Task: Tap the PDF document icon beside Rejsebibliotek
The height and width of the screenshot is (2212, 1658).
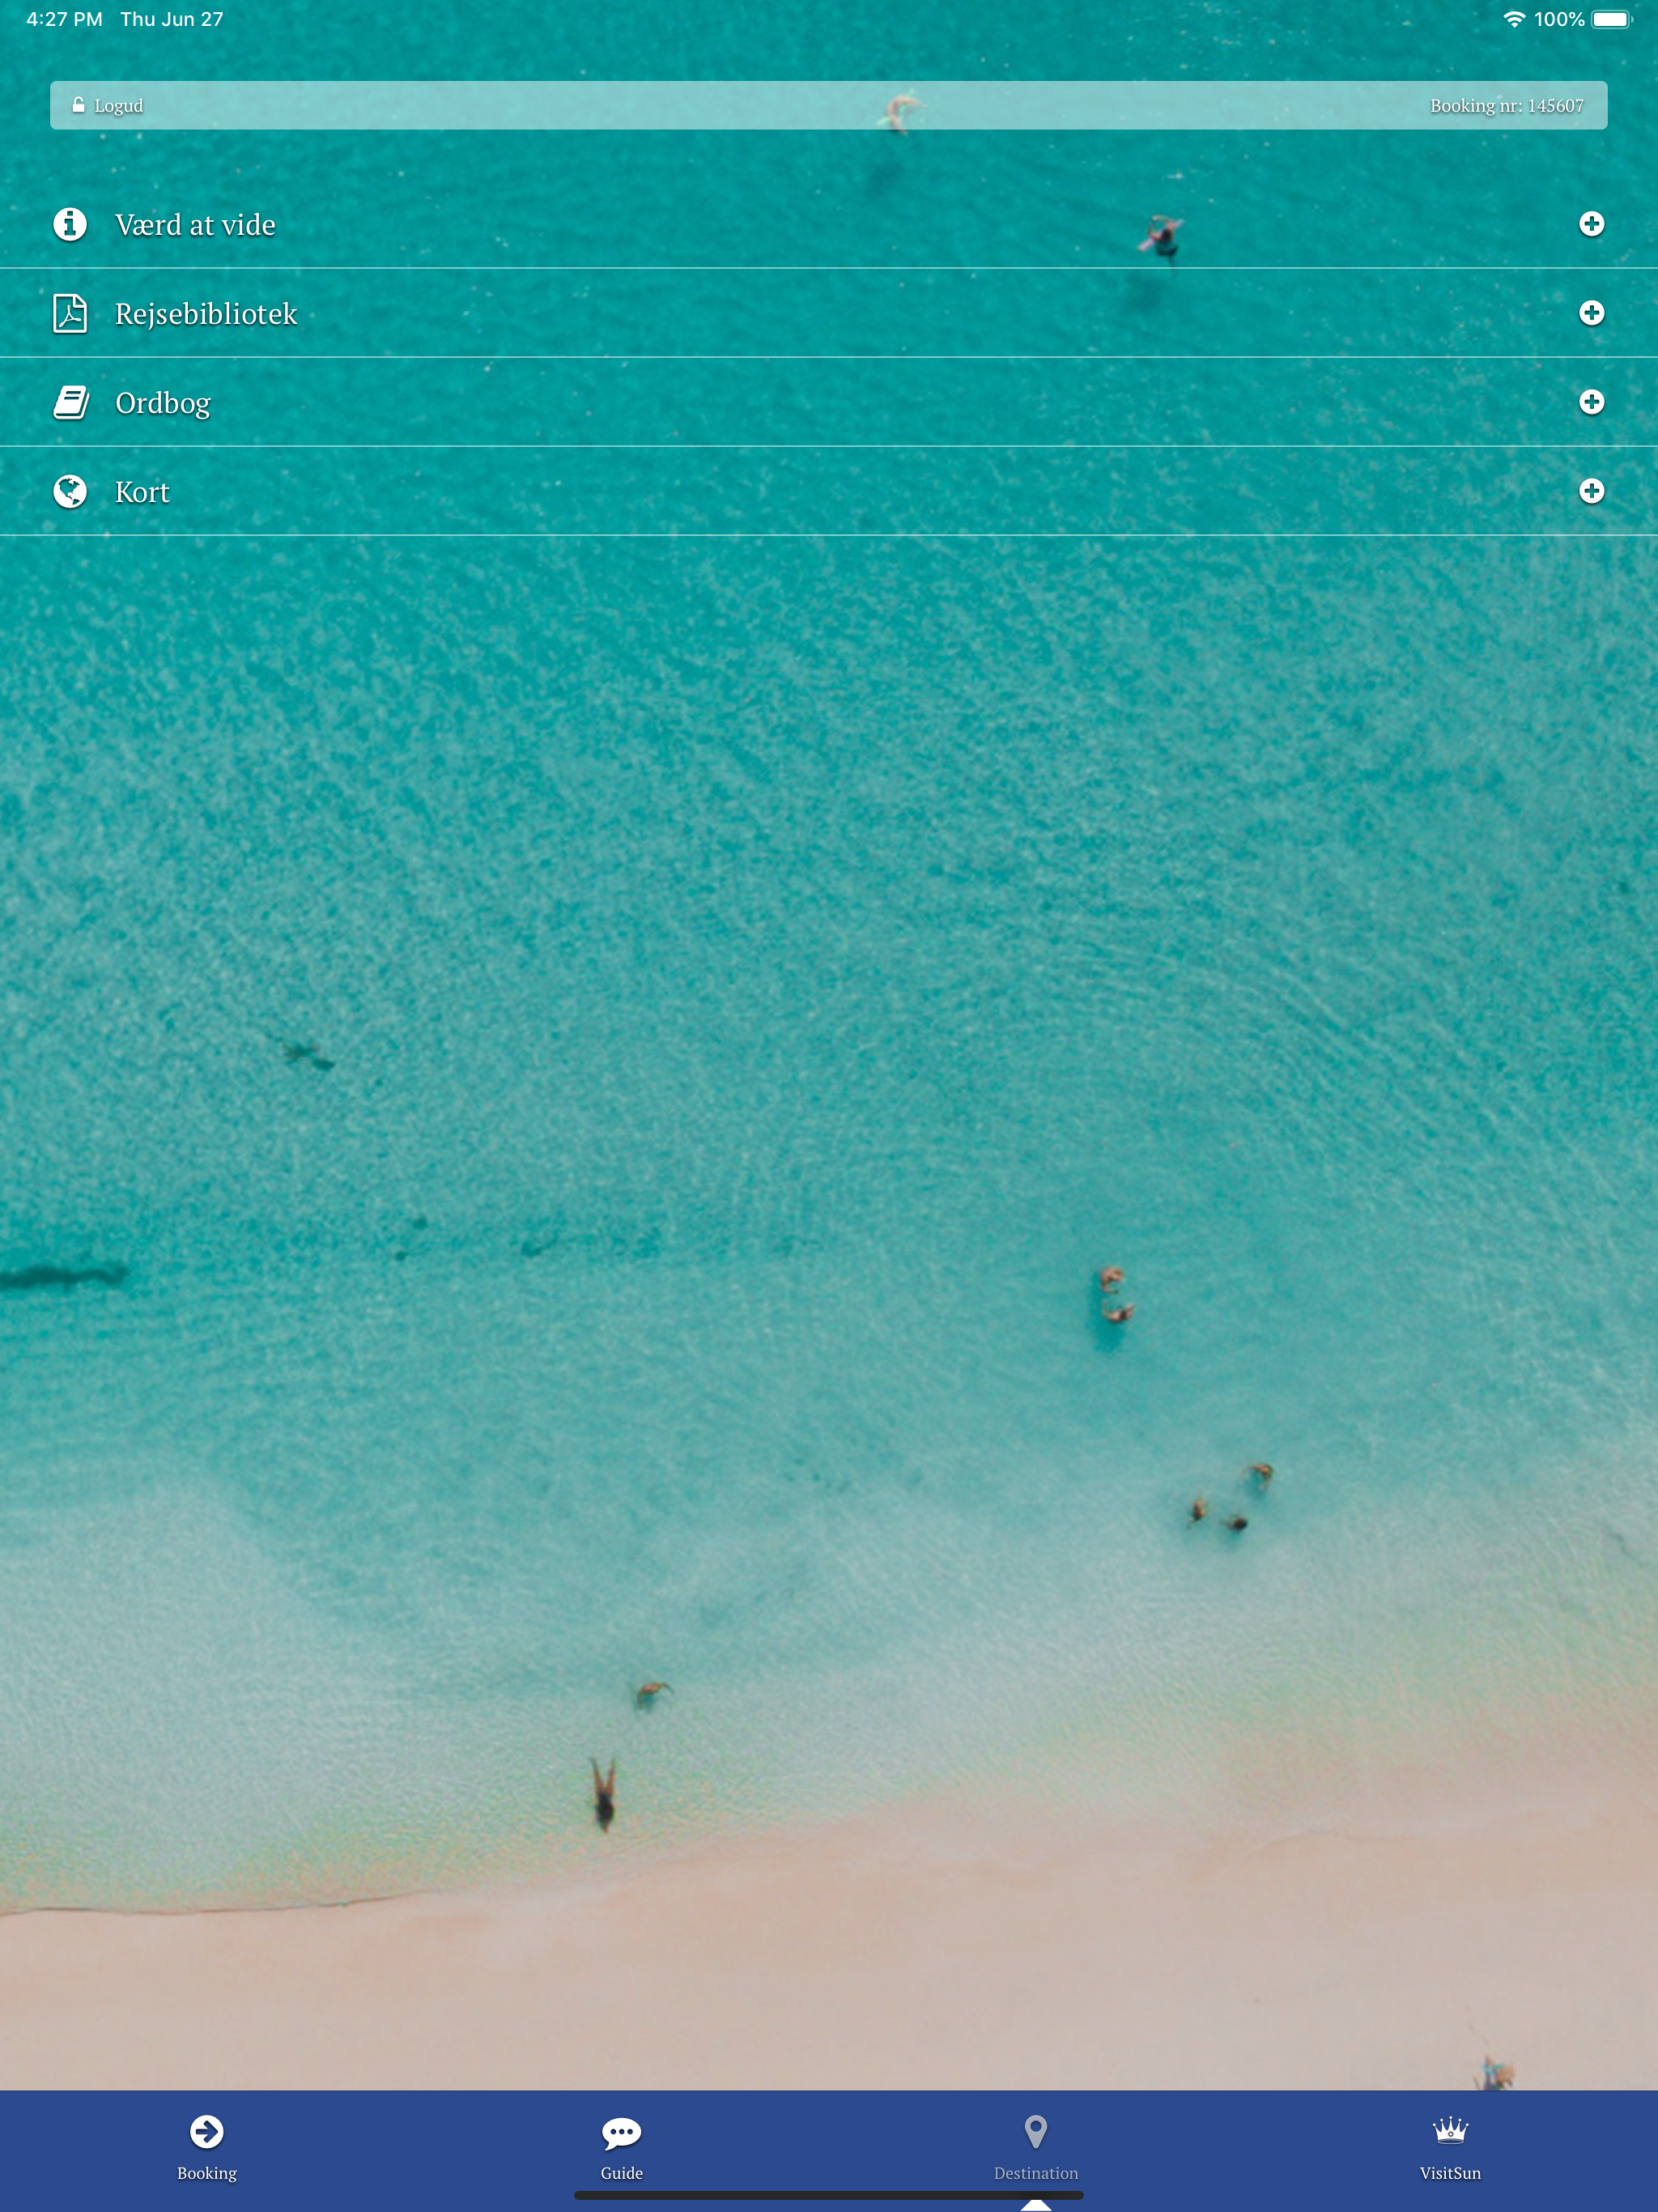Action: point(70,313)
